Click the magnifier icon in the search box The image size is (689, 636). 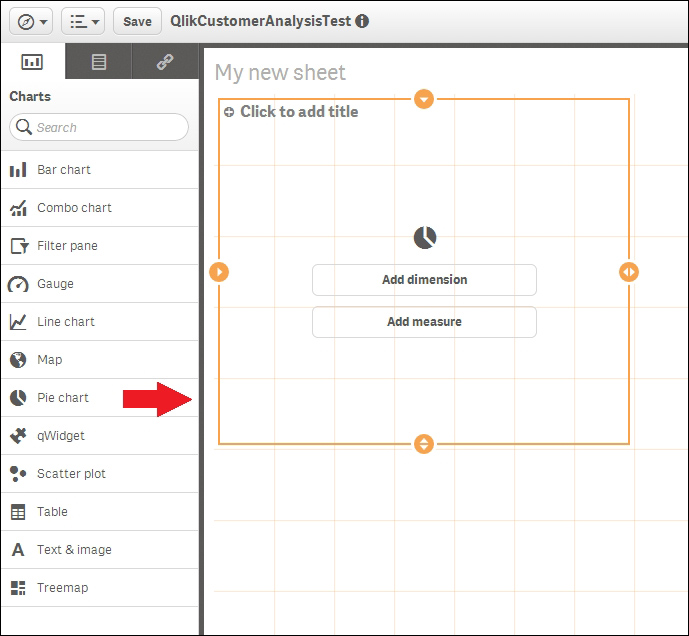[x=24, y=127]
